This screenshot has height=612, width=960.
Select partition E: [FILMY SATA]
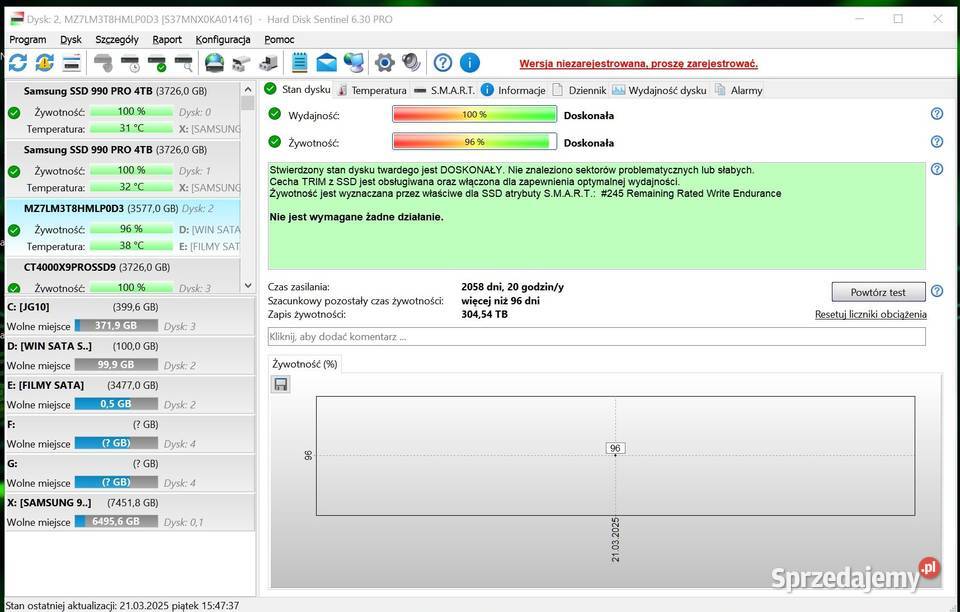130,395
